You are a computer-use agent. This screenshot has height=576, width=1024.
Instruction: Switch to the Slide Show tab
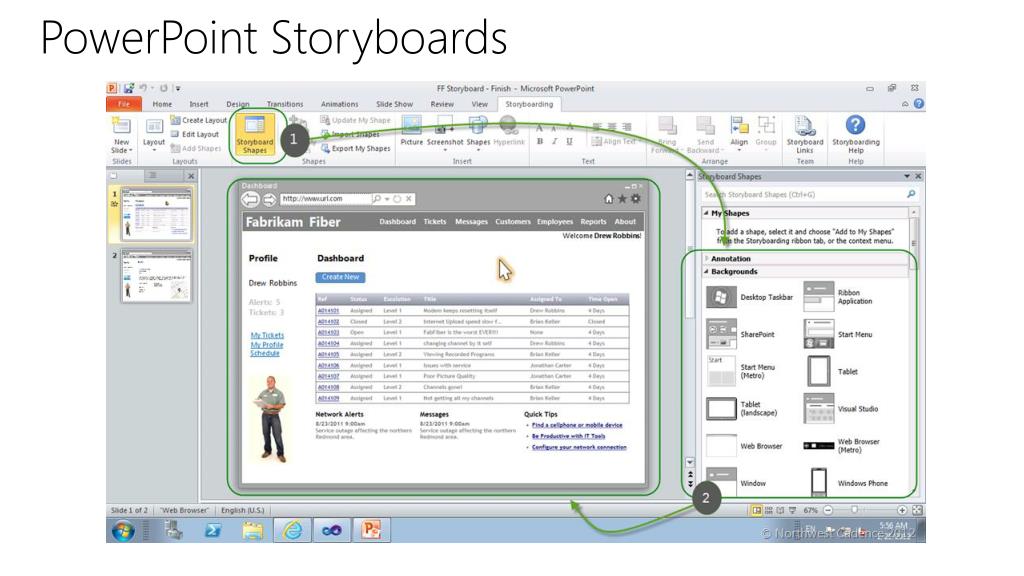(394, 104)
